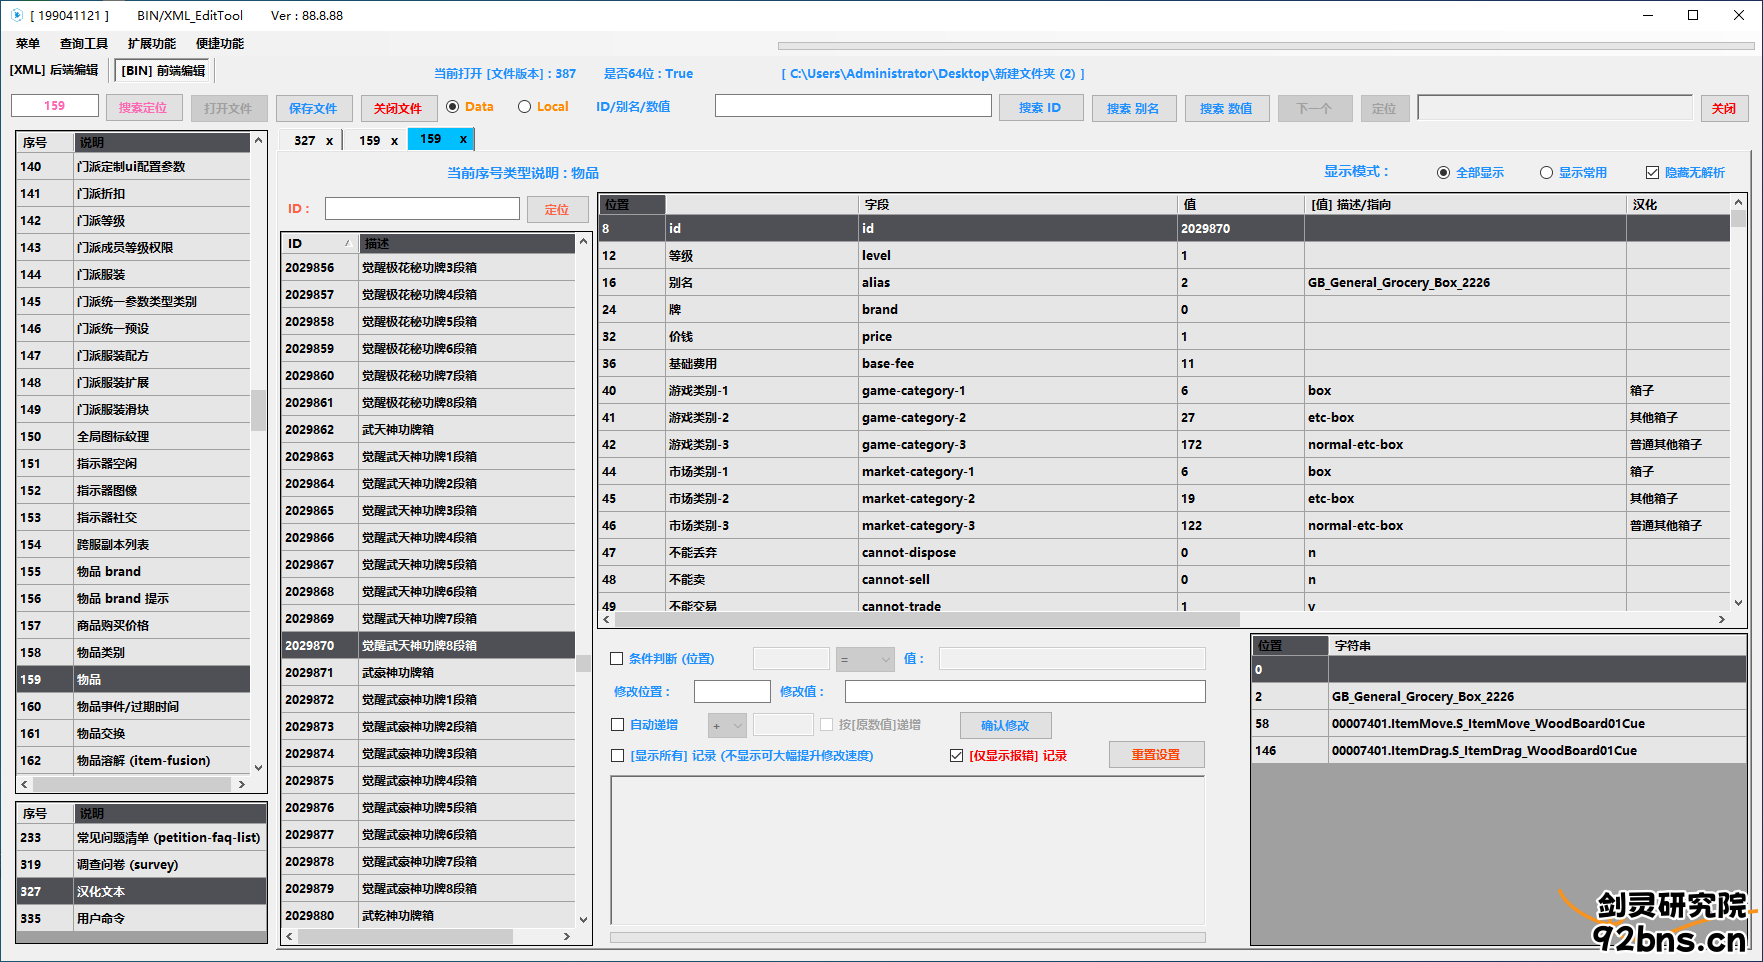Click the 定位 button beside ID field

tap(557, 209)
